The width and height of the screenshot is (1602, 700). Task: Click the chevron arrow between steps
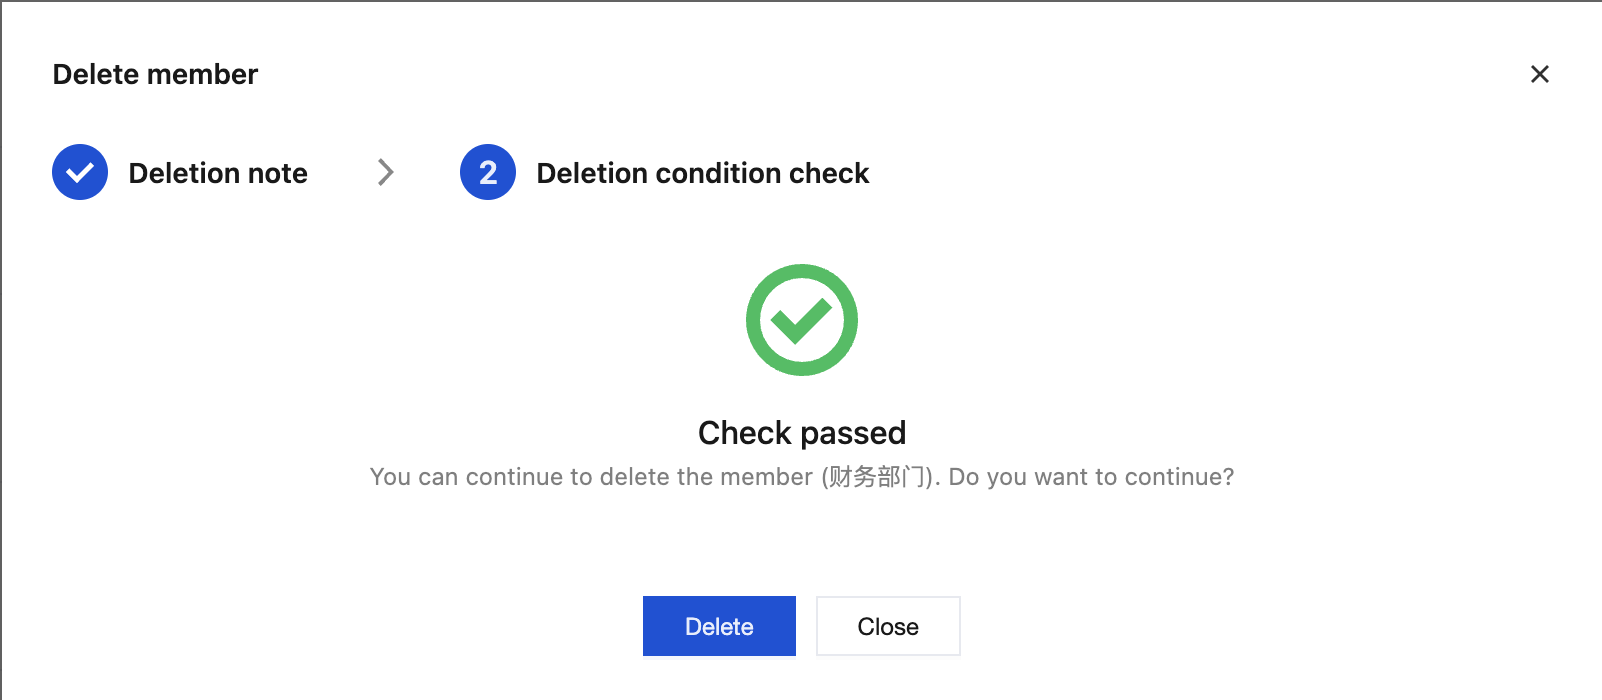386,172
